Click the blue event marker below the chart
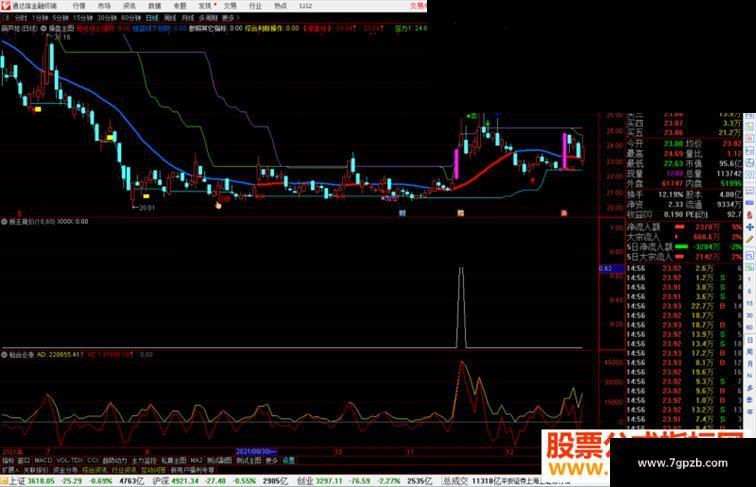 coord(402,213)
